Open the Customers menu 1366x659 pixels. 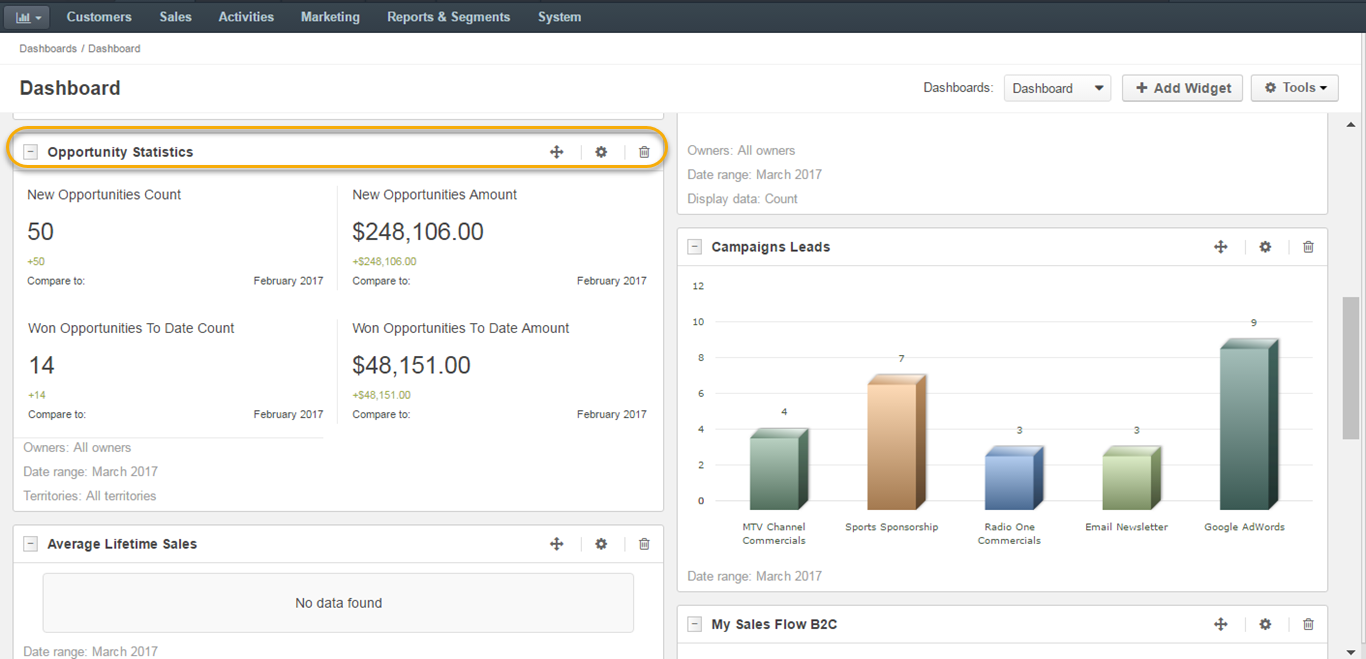click(99, 17)
